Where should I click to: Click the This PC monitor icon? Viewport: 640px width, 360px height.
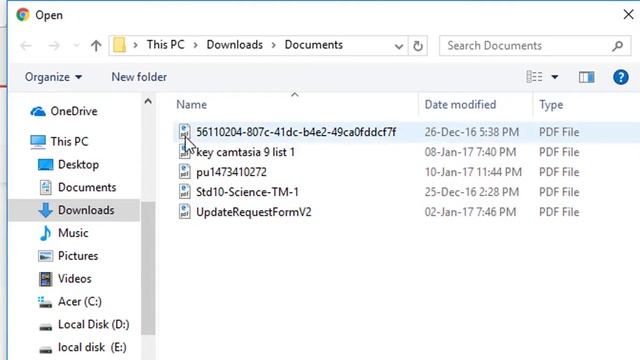pyautogui.click(x=38, y=142)
